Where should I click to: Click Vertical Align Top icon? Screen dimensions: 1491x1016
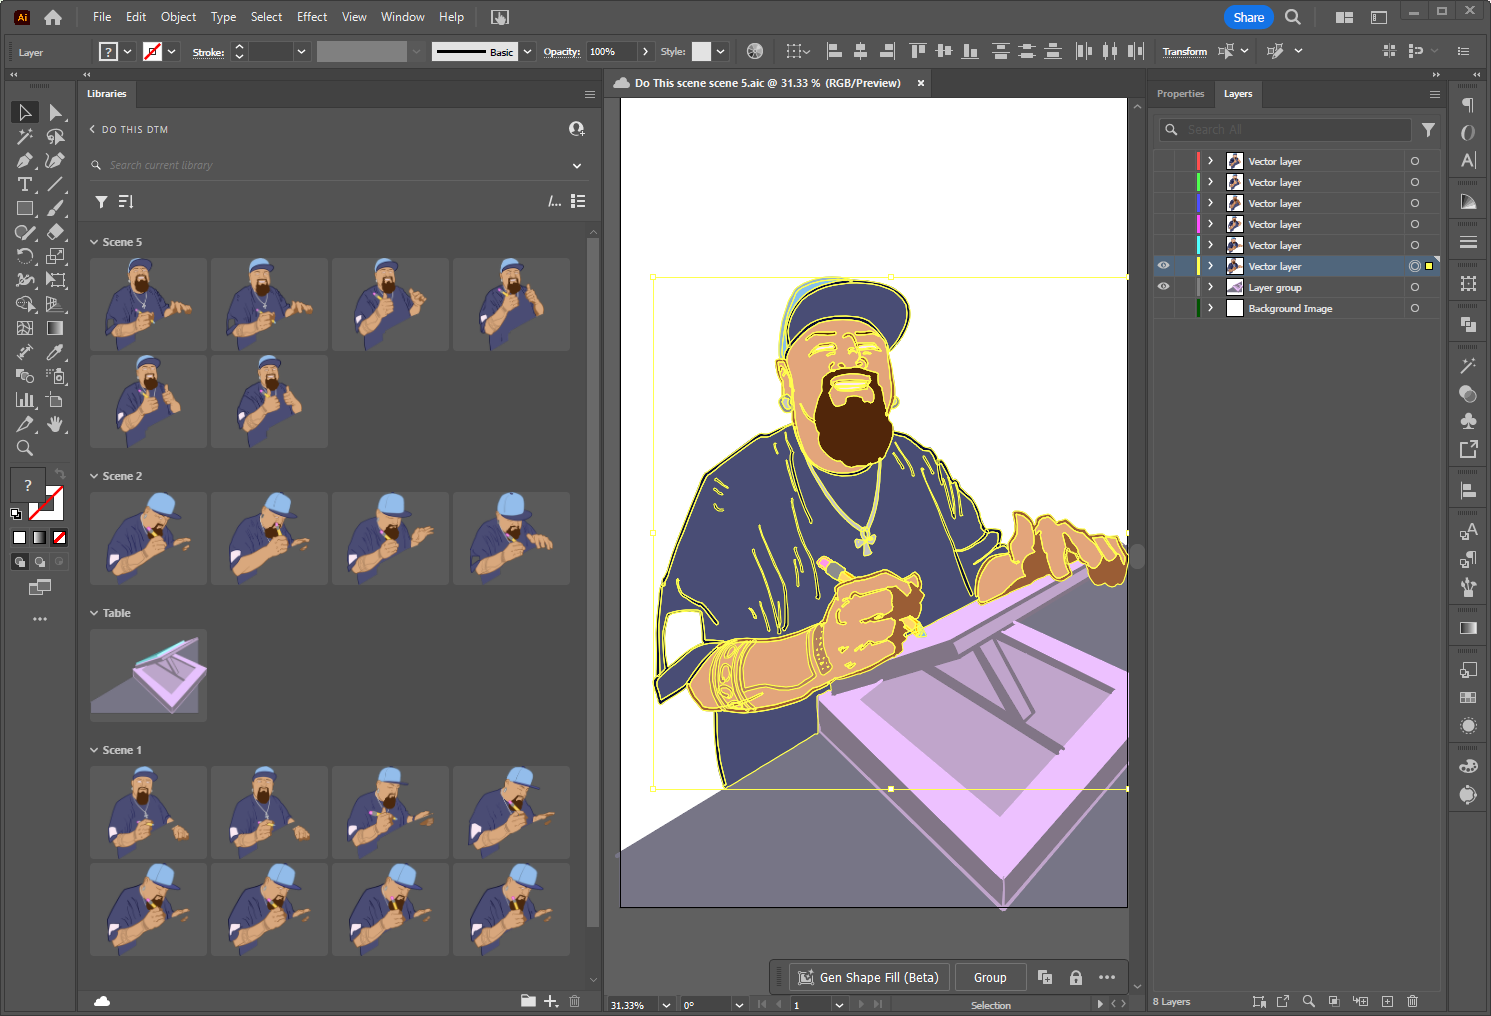917,51
